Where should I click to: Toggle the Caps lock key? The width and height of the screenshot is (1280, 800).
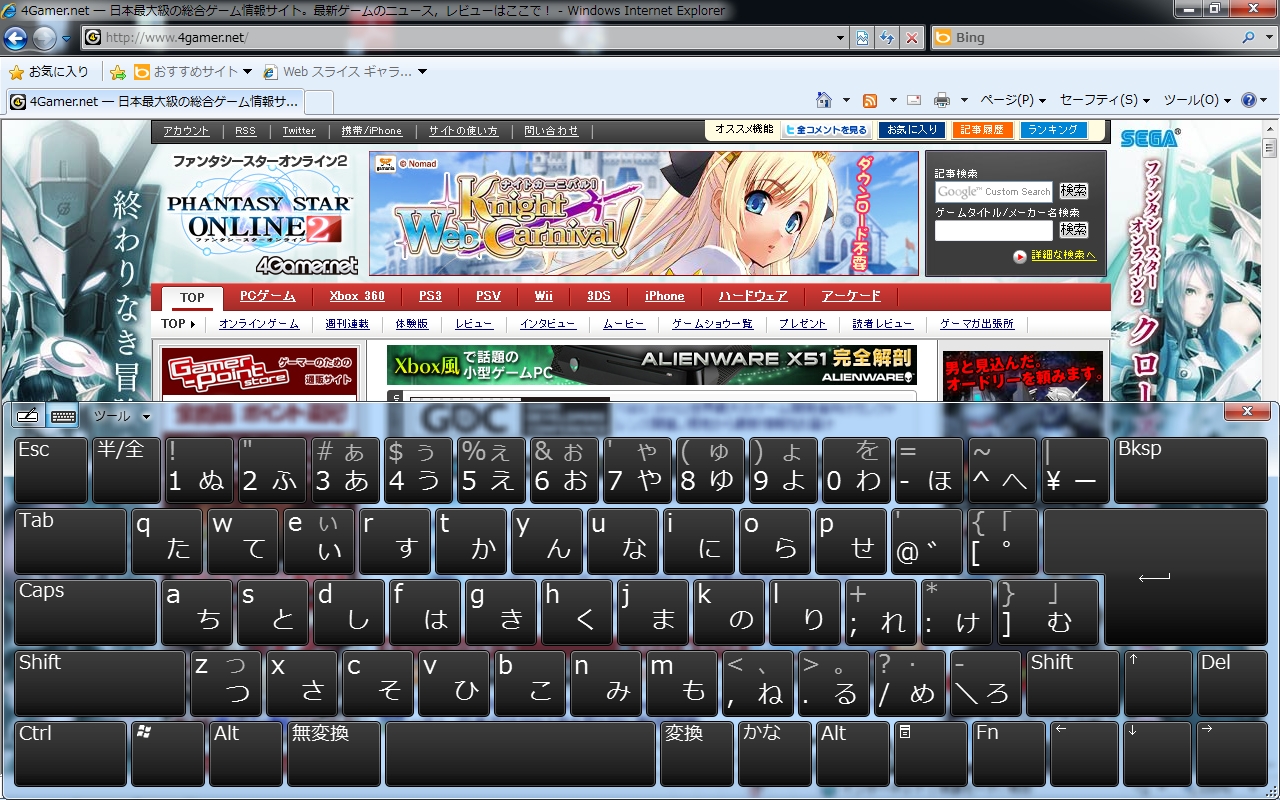(85, 612)
